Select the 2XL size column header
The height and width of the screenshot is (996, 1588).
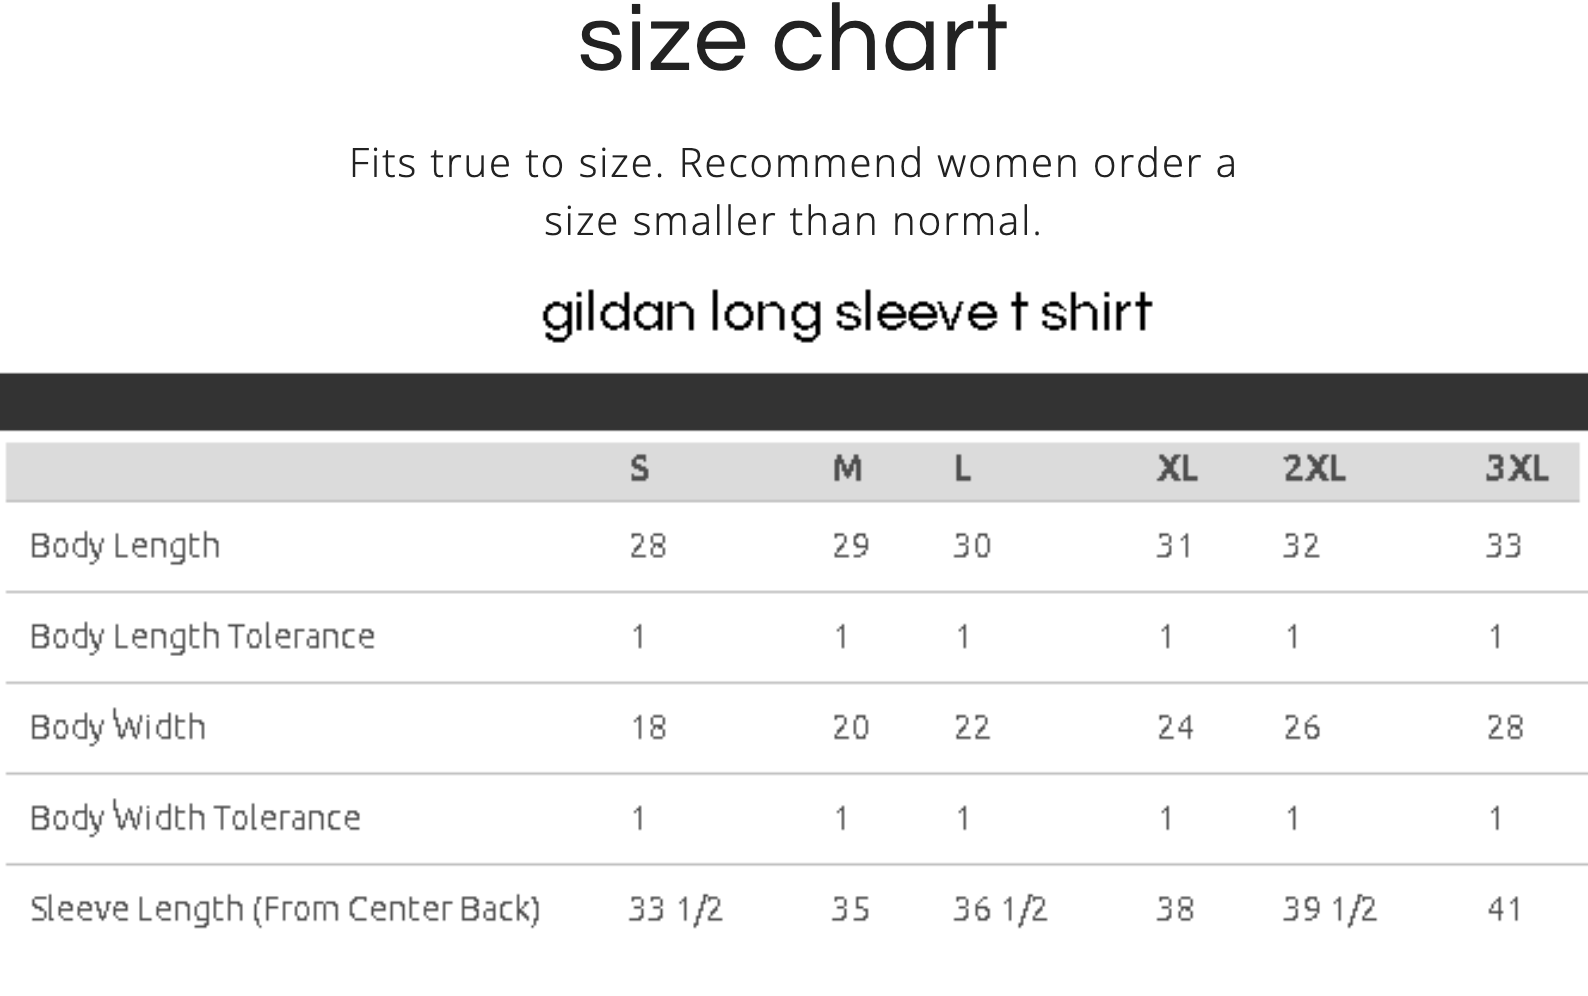pos(1314,468)
